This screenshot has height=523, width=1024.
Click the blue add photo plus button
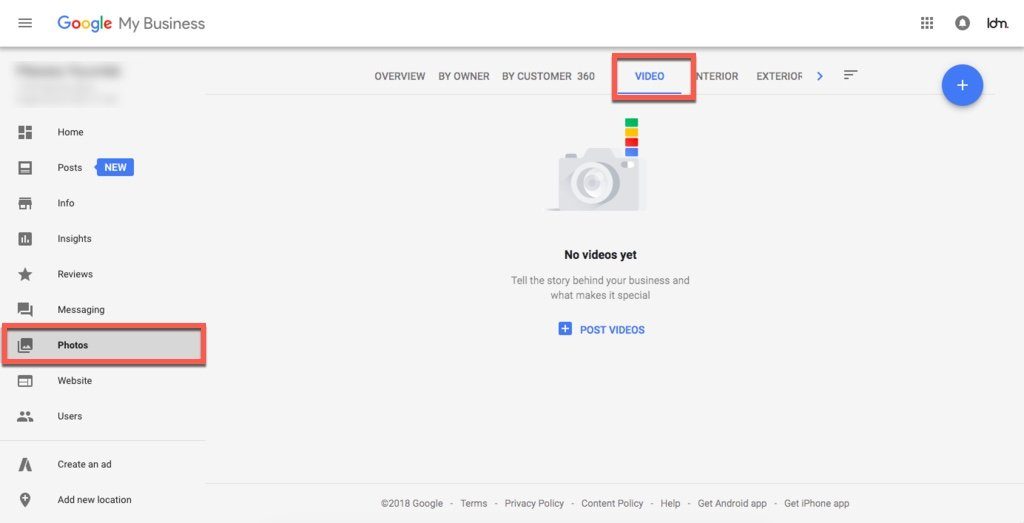(962, 85)
